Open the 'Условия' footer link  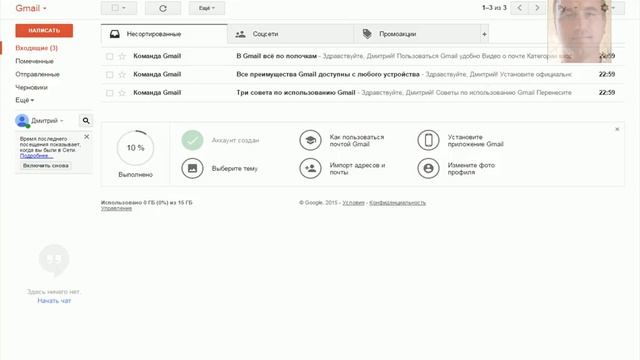(353, 202)
